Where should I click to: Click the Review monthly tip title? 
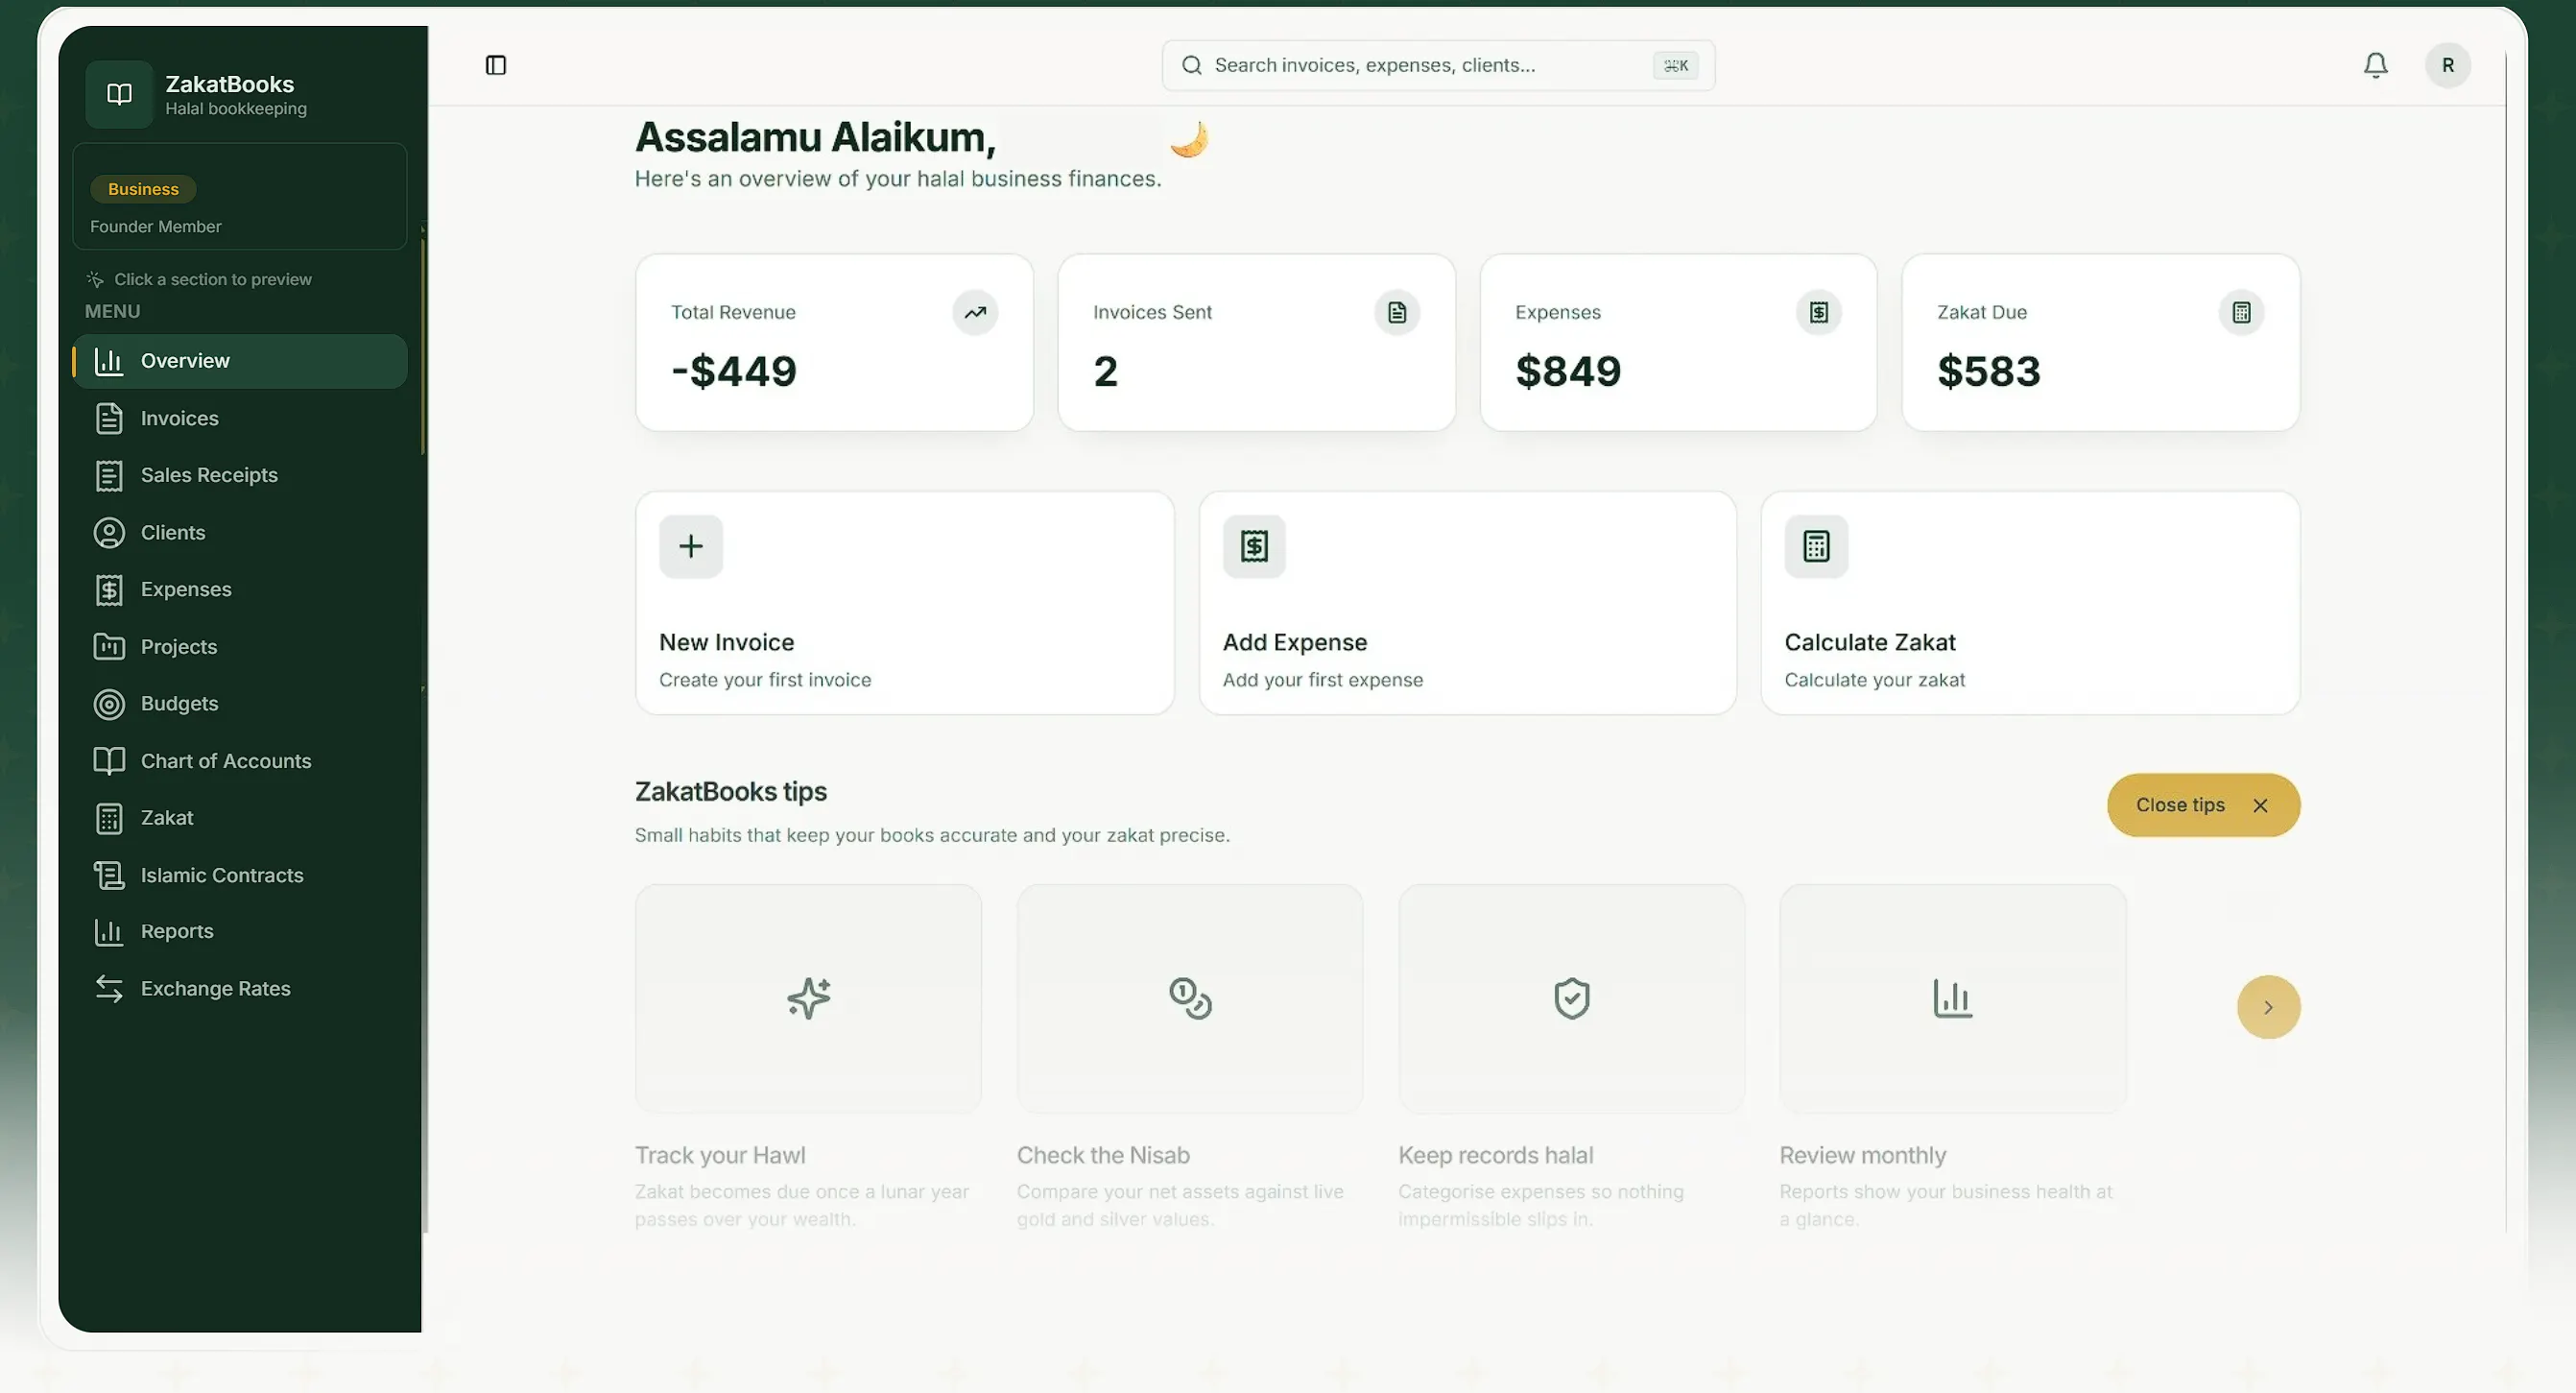tap(1862, 1155)
